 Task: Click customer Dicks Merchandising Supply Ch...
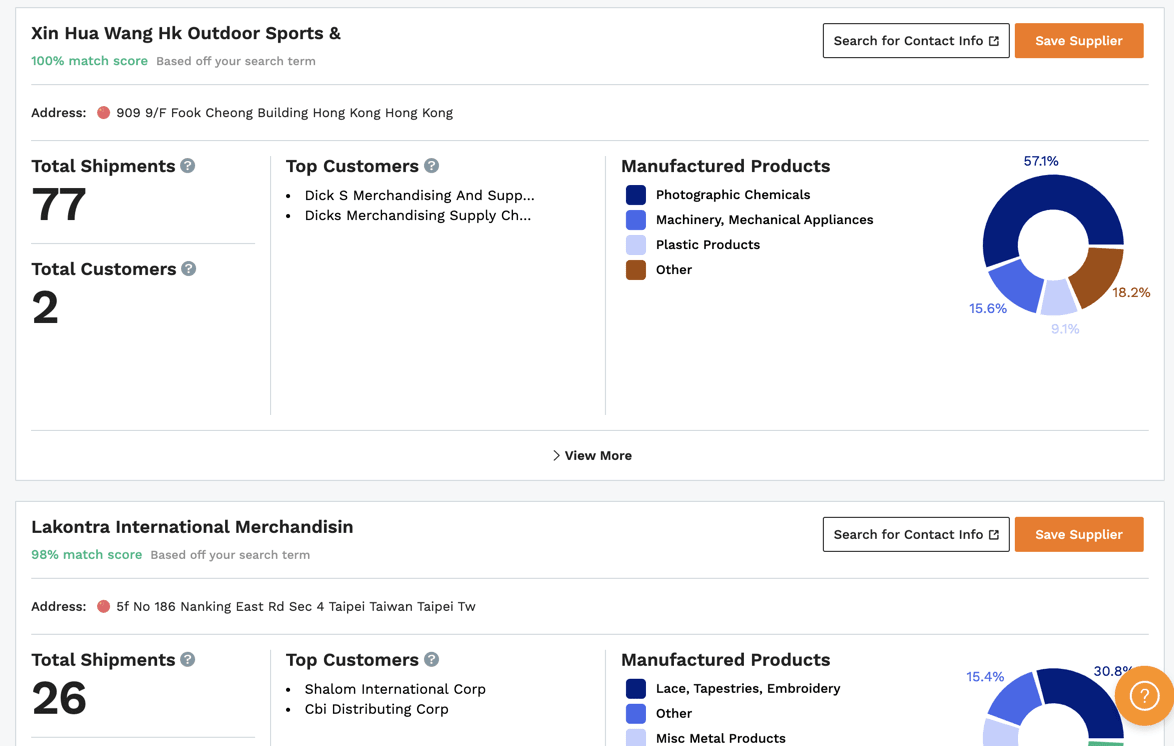[417, 215]
